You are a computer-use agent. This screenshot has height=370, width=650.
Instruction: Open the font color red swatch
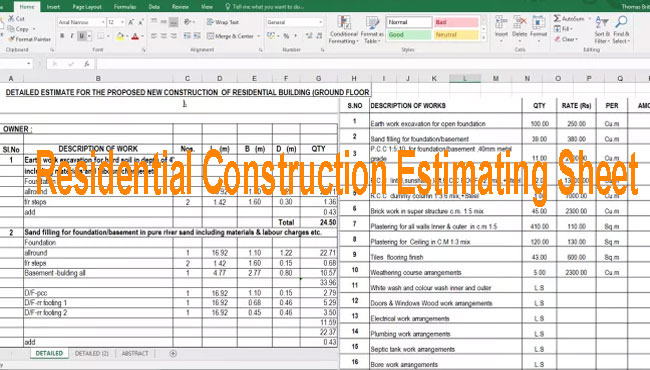coord(135,36)
